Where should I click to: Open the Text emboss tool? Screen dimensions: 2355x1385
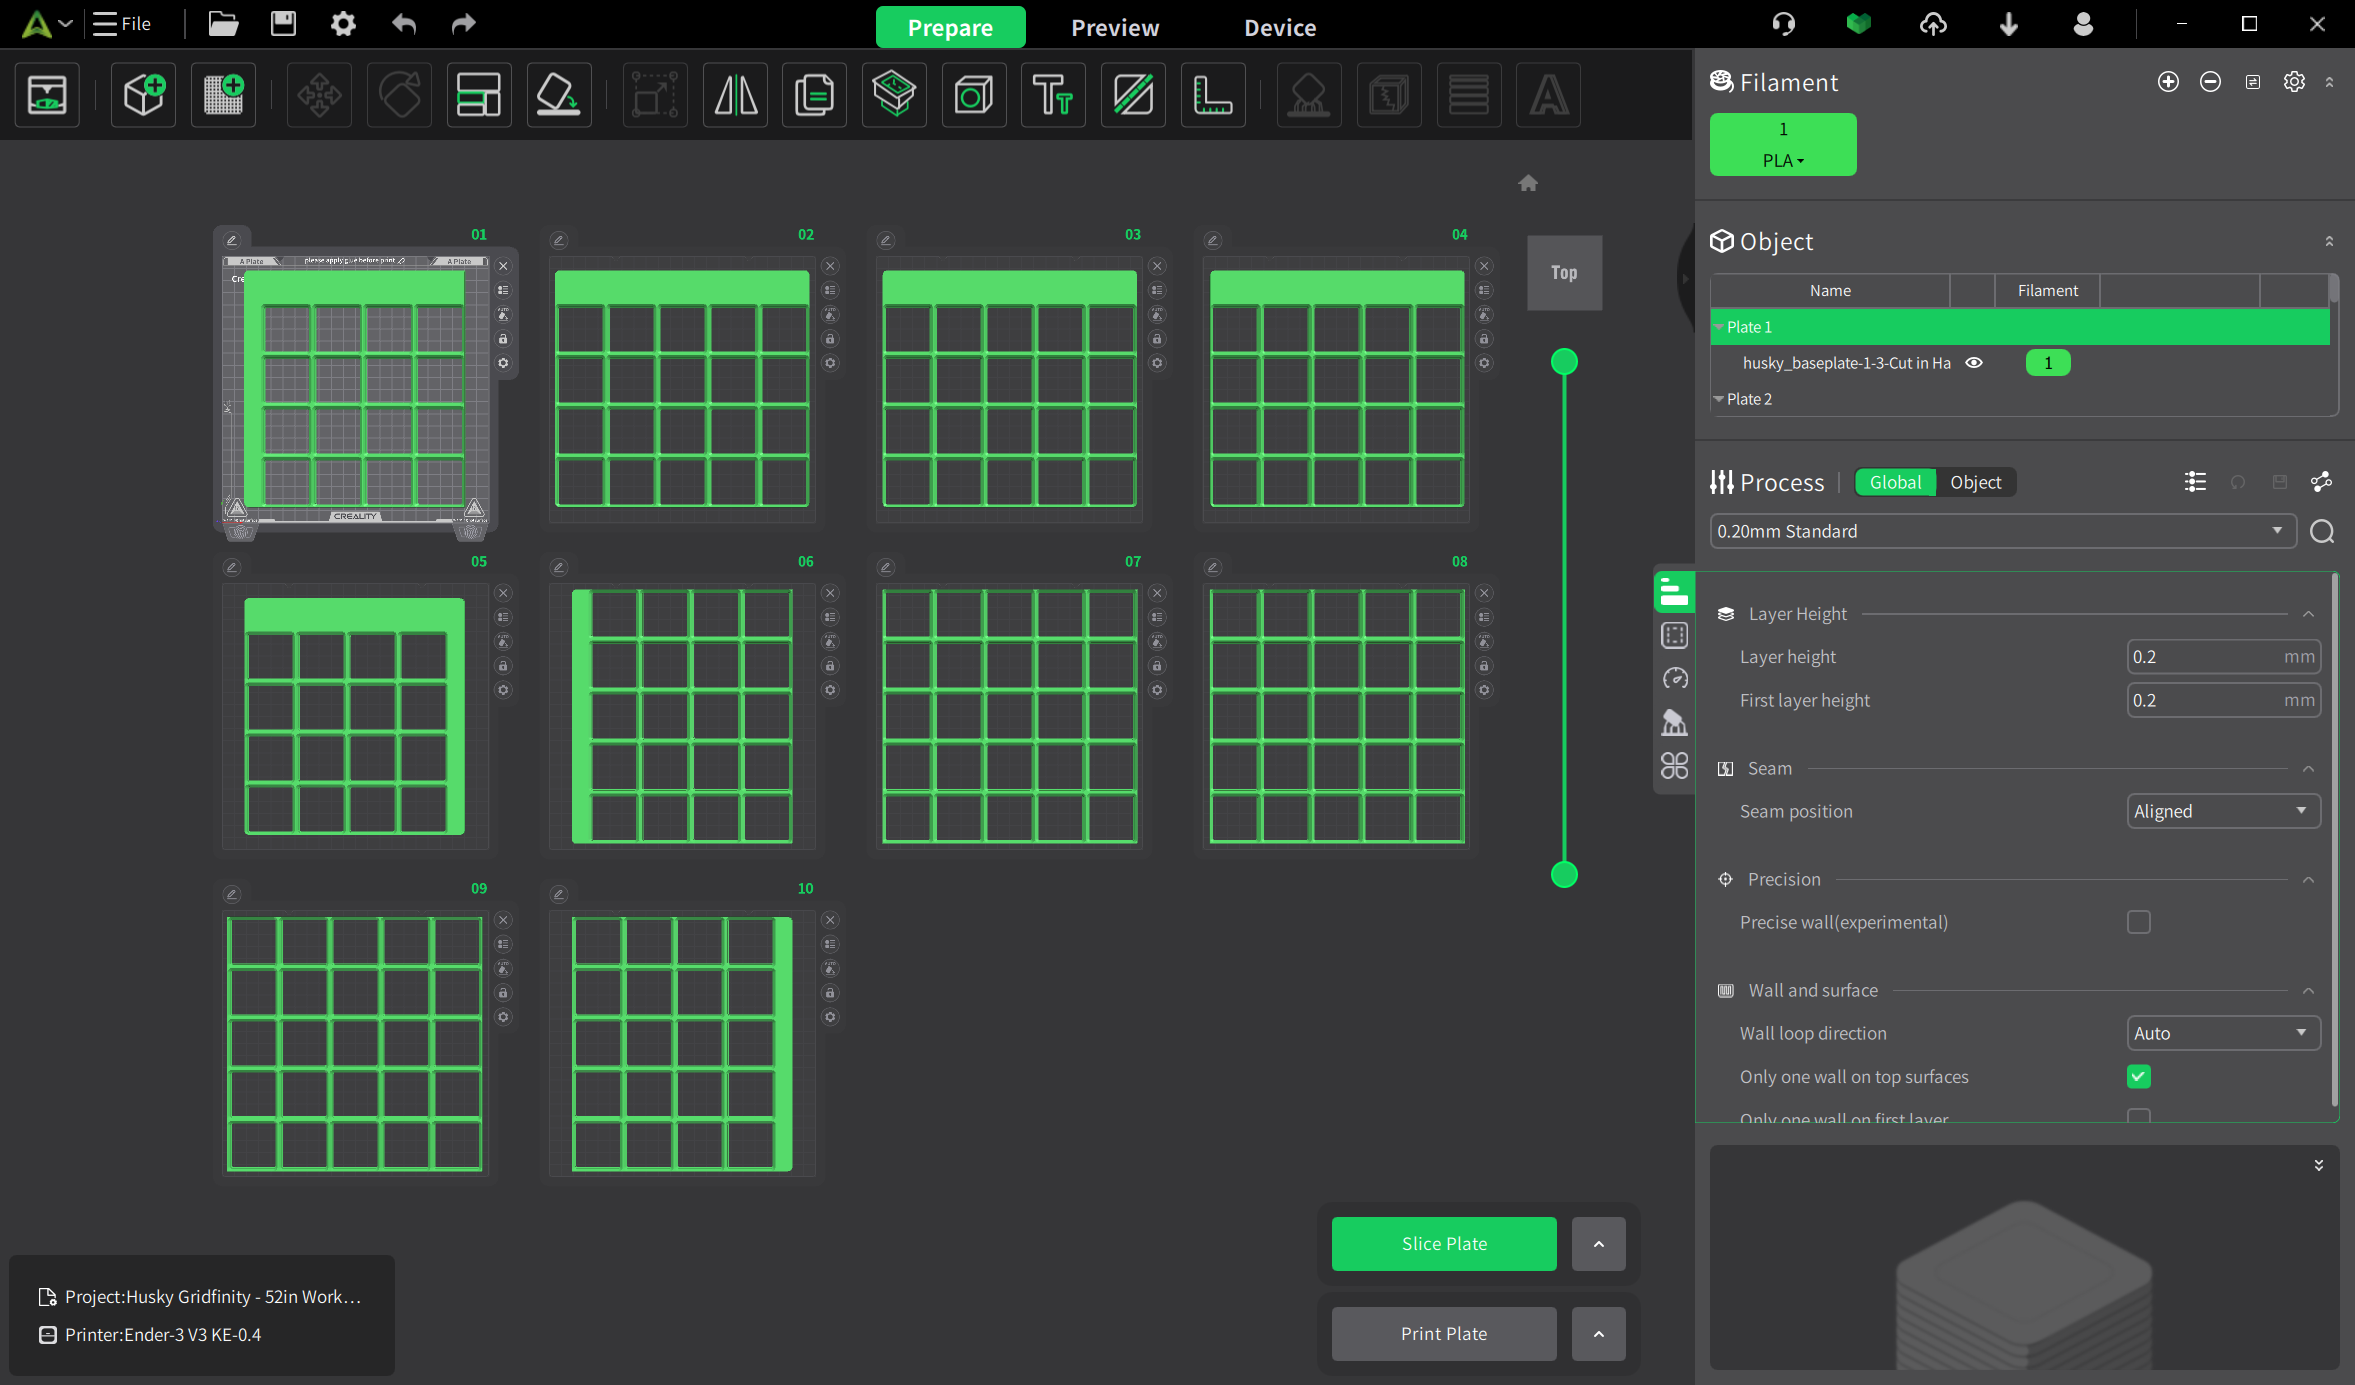[x=1053, y=96]
